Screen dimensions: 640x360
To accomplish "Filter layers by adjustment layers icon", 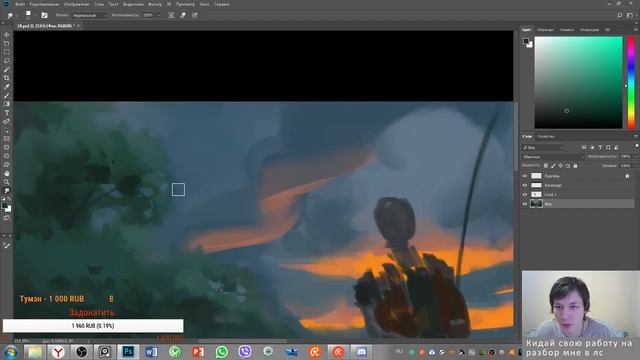I will (x=592, y=147).
